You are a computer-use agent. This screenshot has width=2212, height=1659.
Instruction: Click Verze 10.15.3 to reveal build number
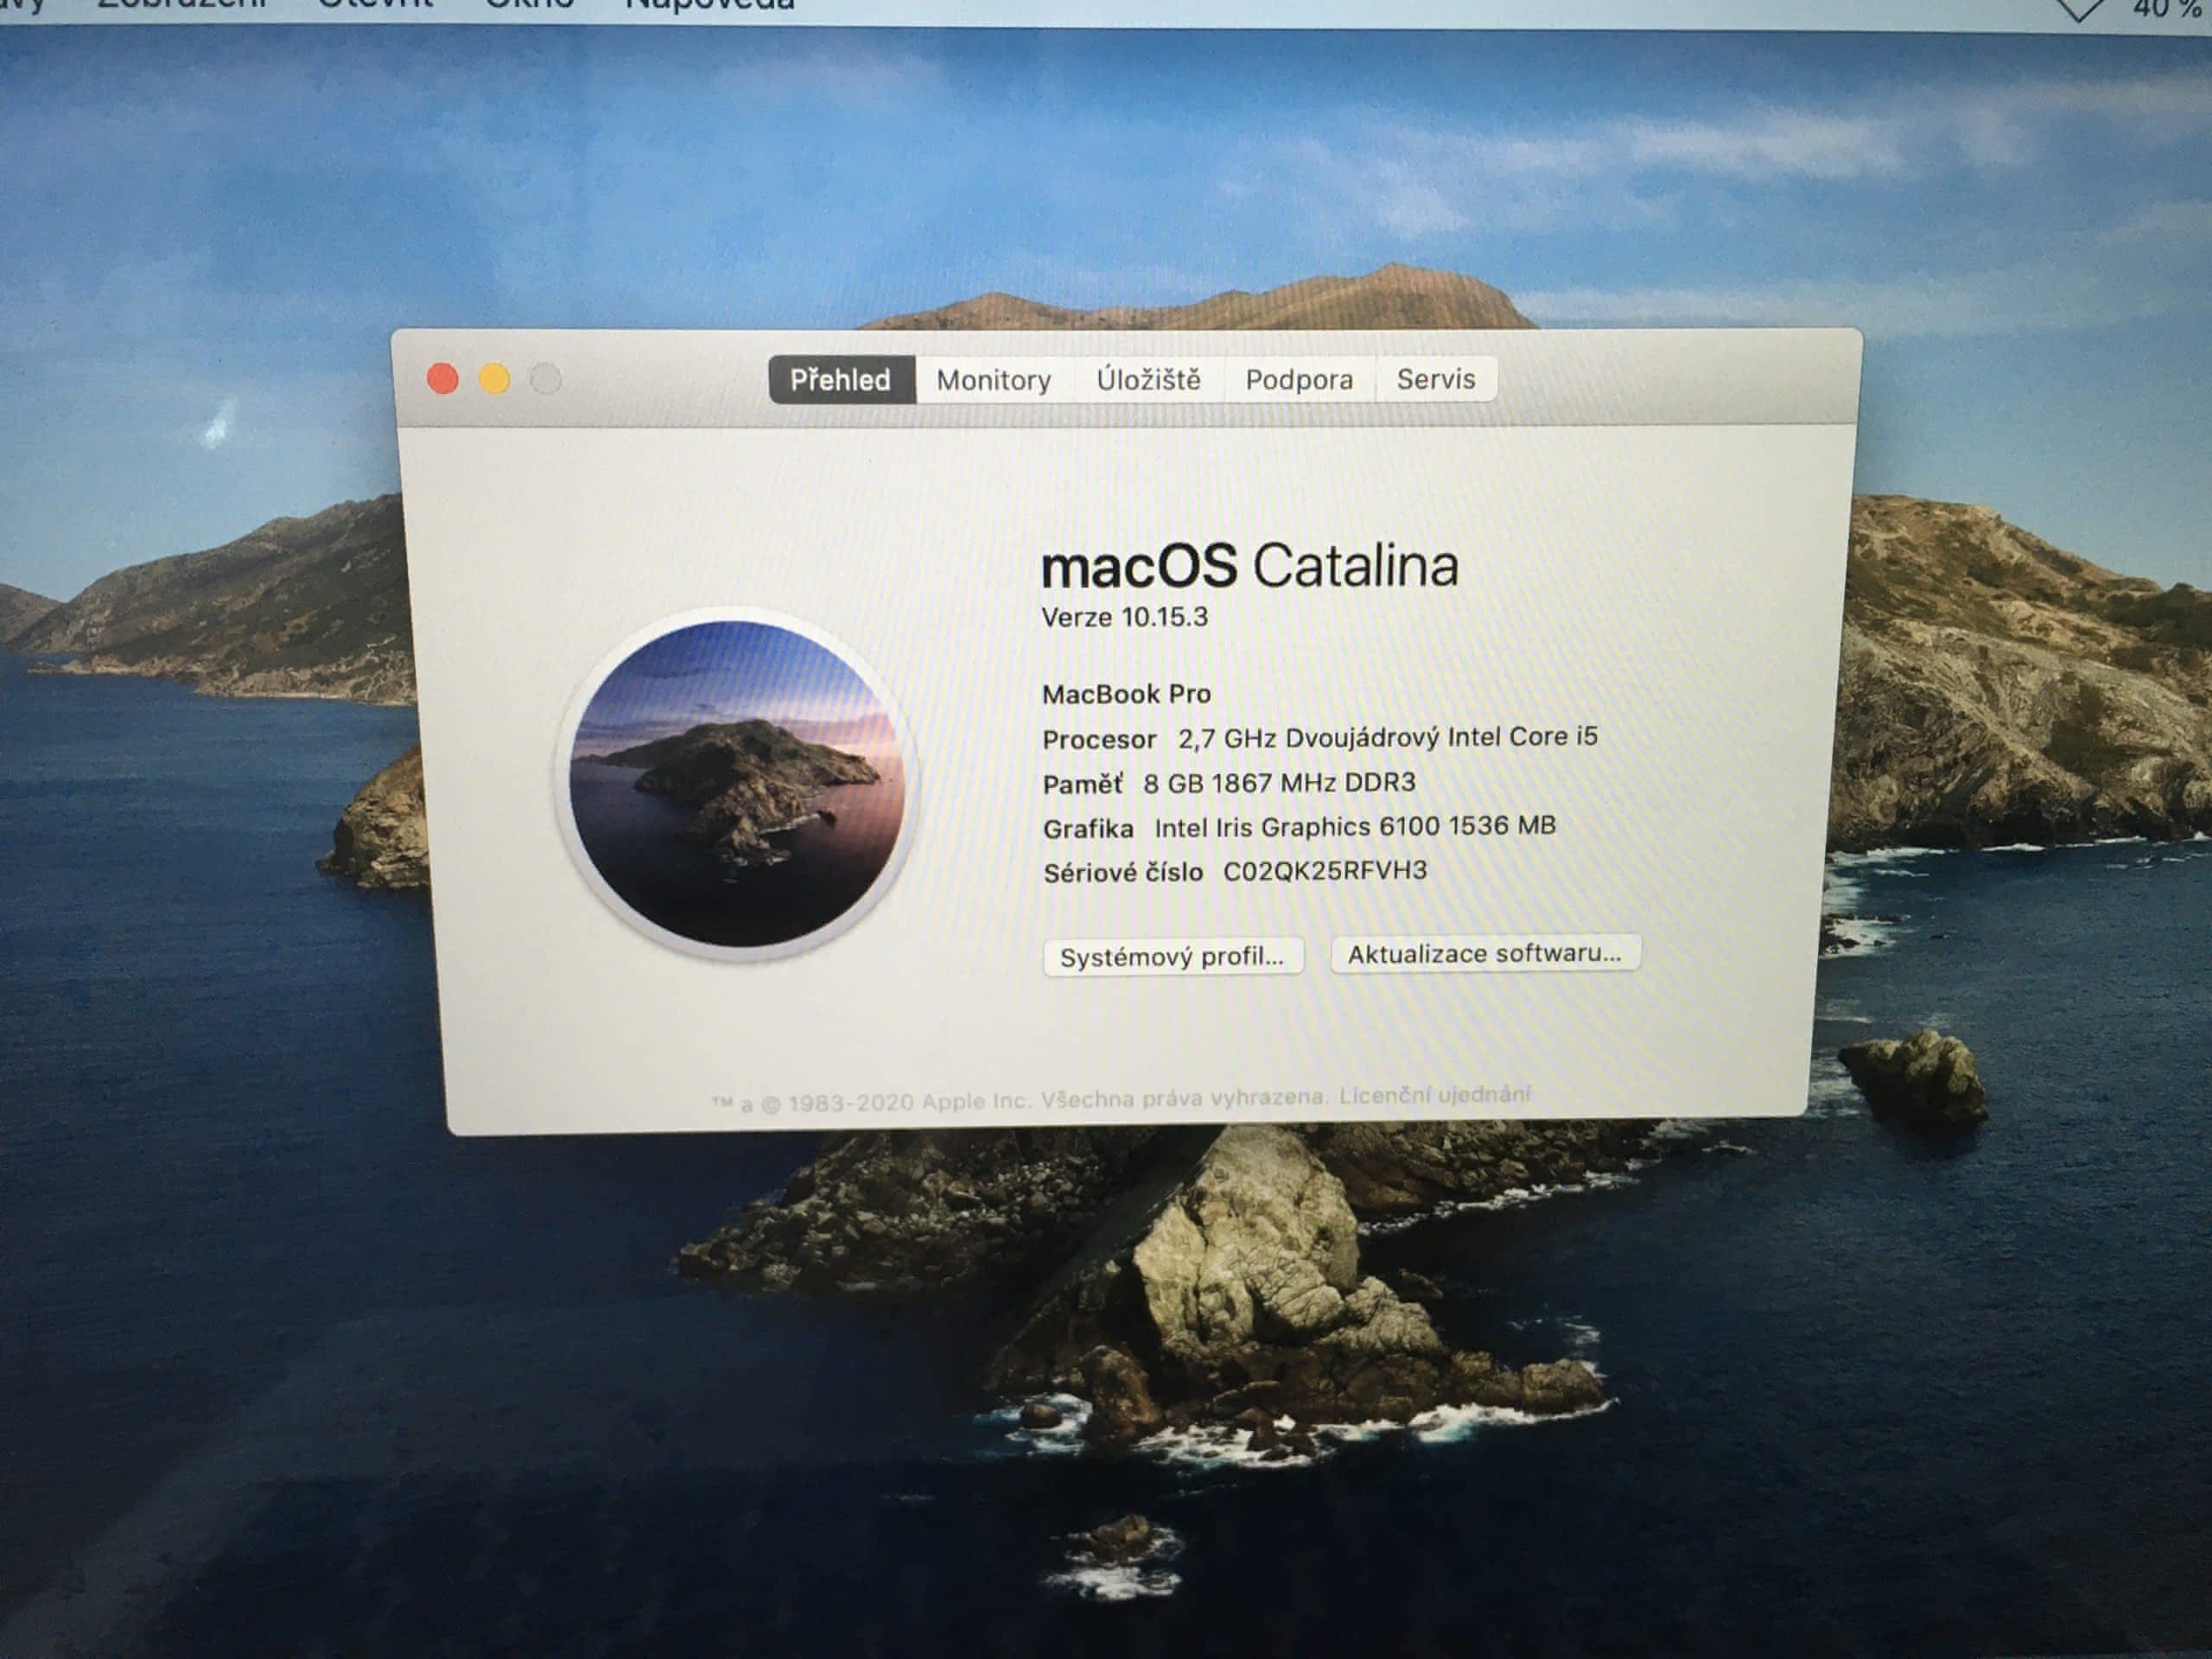click(x=1124, y=617)
